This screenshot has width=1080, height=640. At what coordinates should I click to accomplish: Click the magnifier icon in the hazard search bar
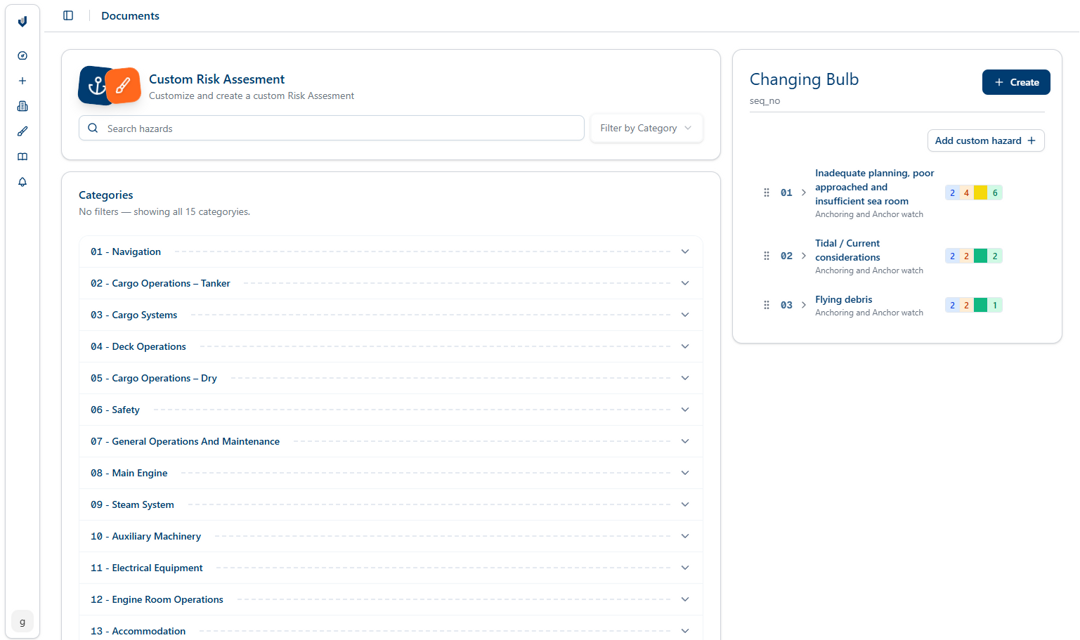point(92,128)
